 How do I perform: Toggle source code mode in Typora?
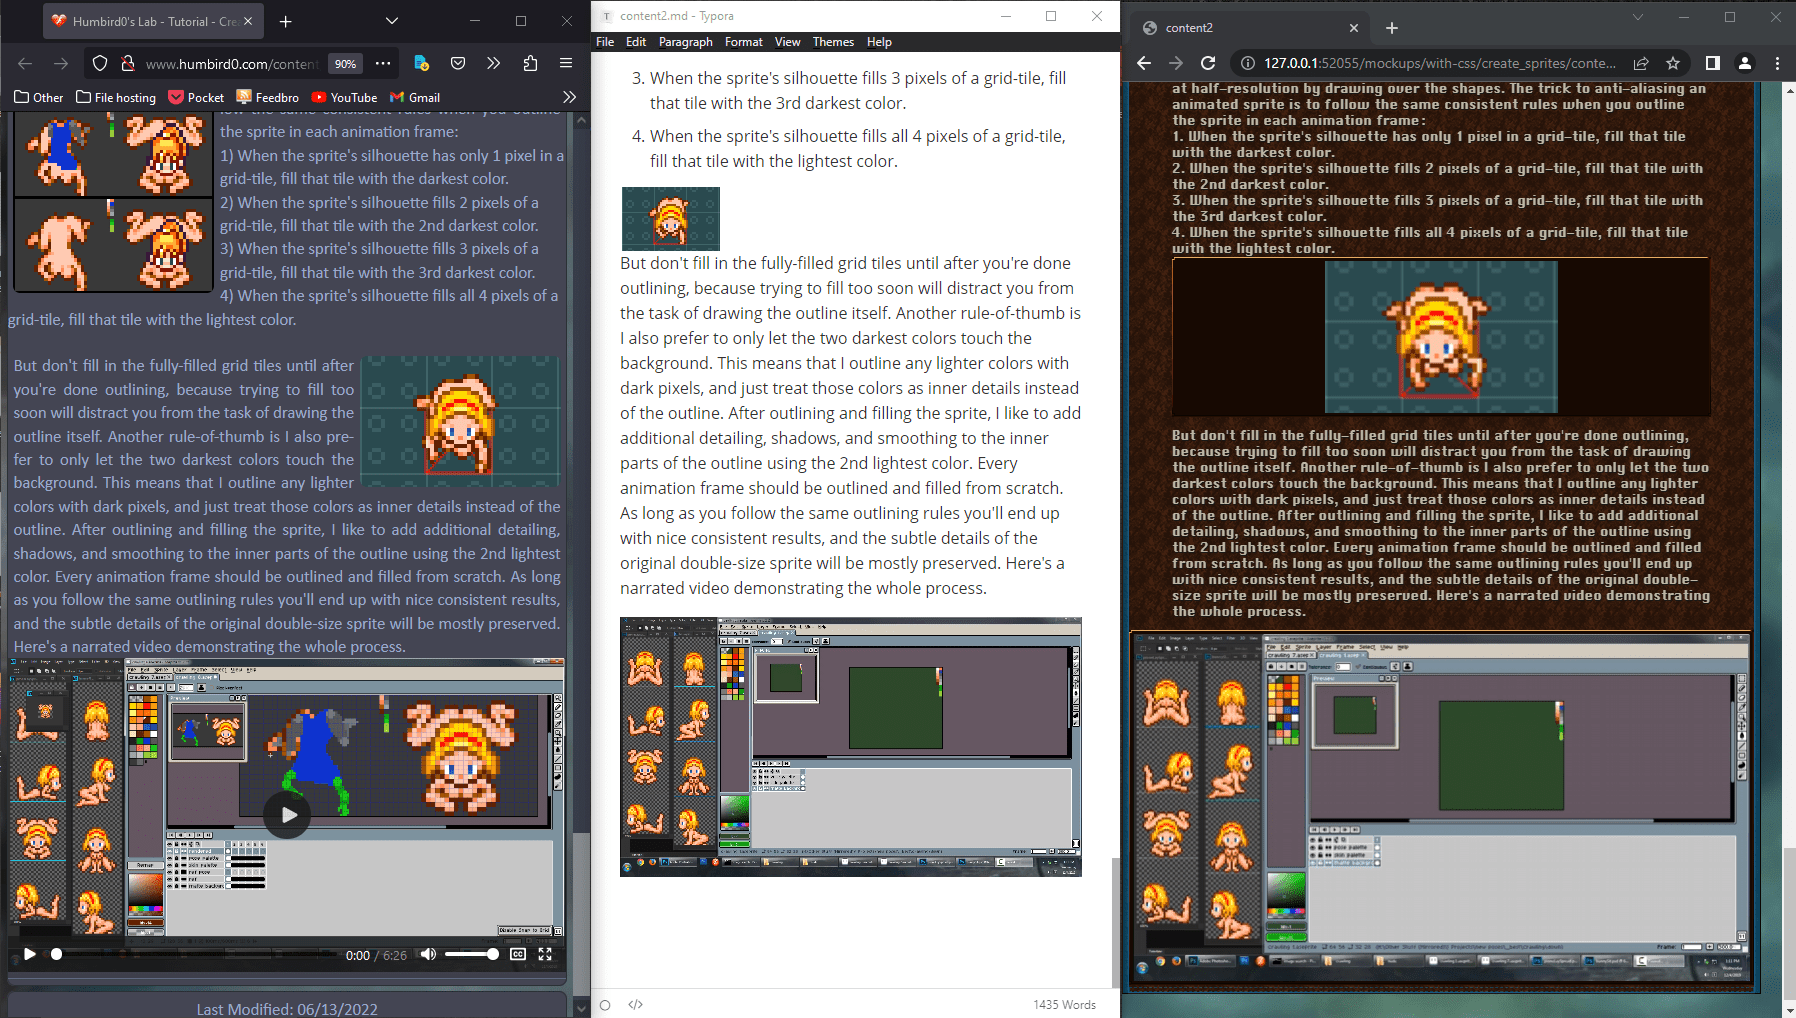pyautogui.click(x=635, y=1004)
